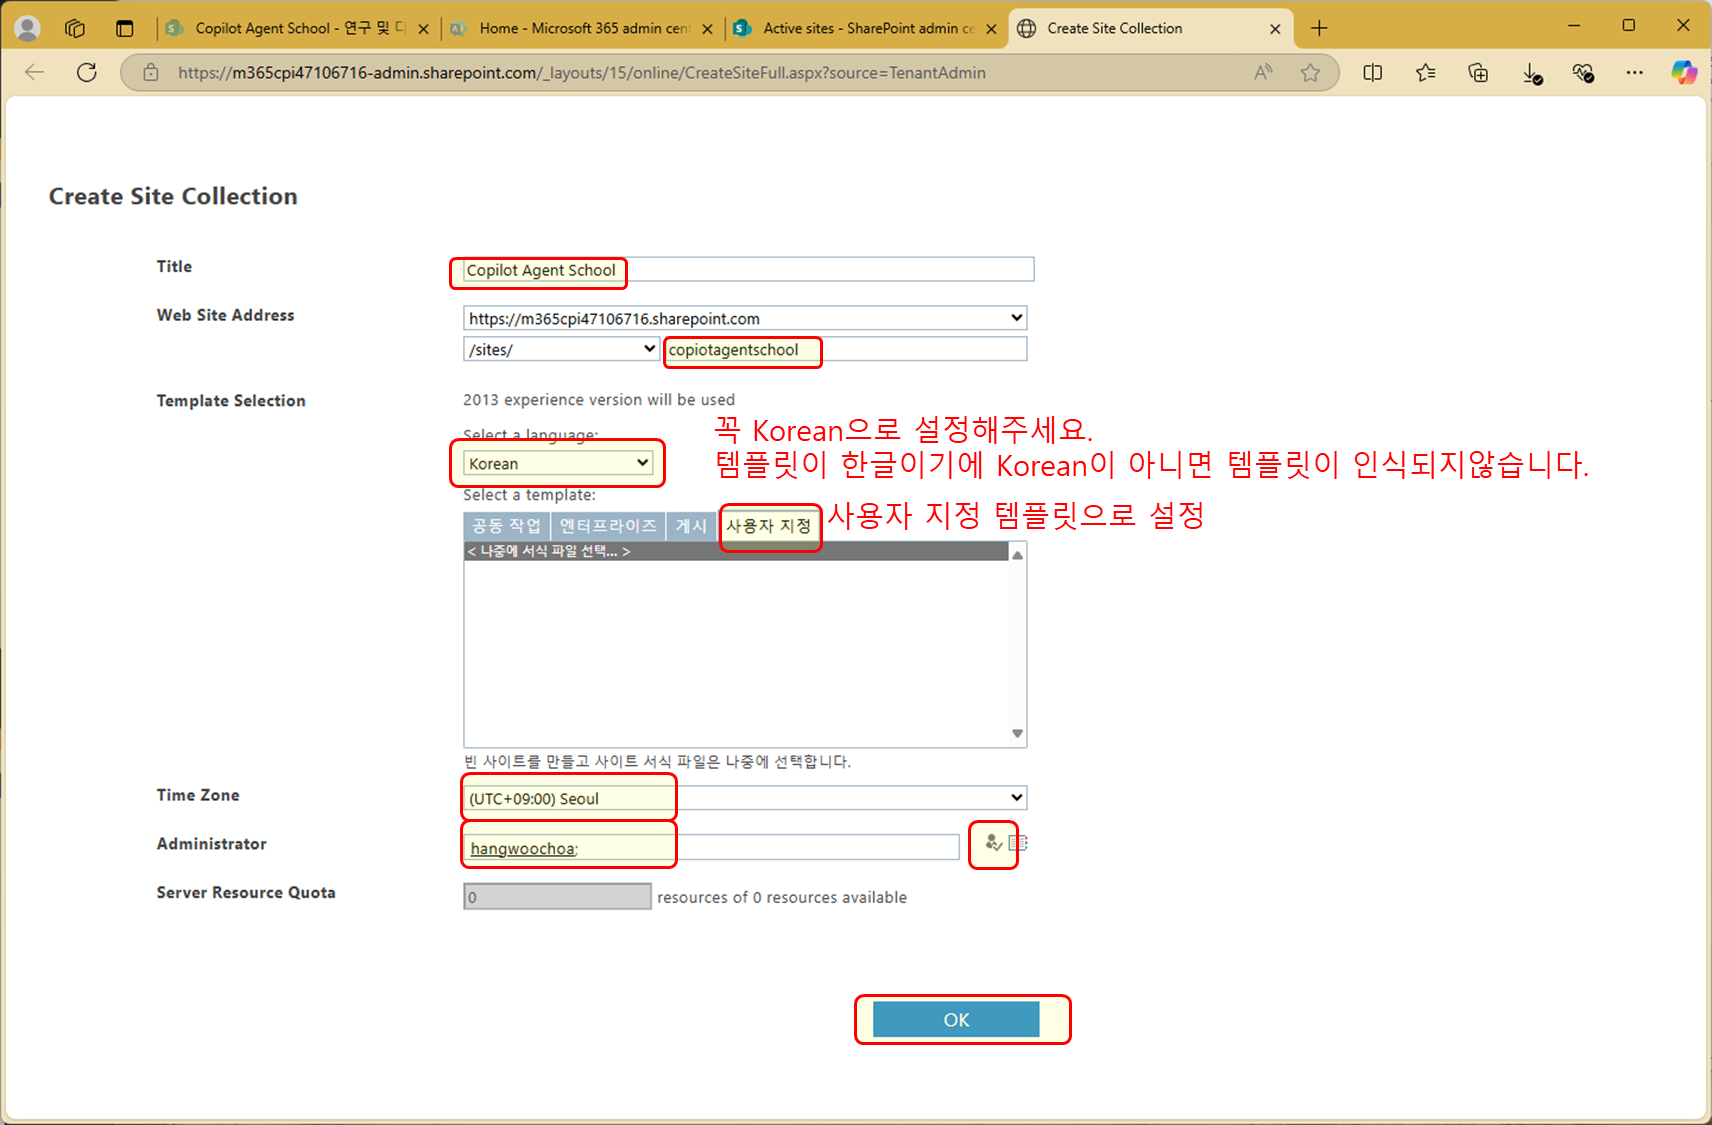Open the Korean language dropdown
Screen dimensions: 1712x1125
coord(558,463)
